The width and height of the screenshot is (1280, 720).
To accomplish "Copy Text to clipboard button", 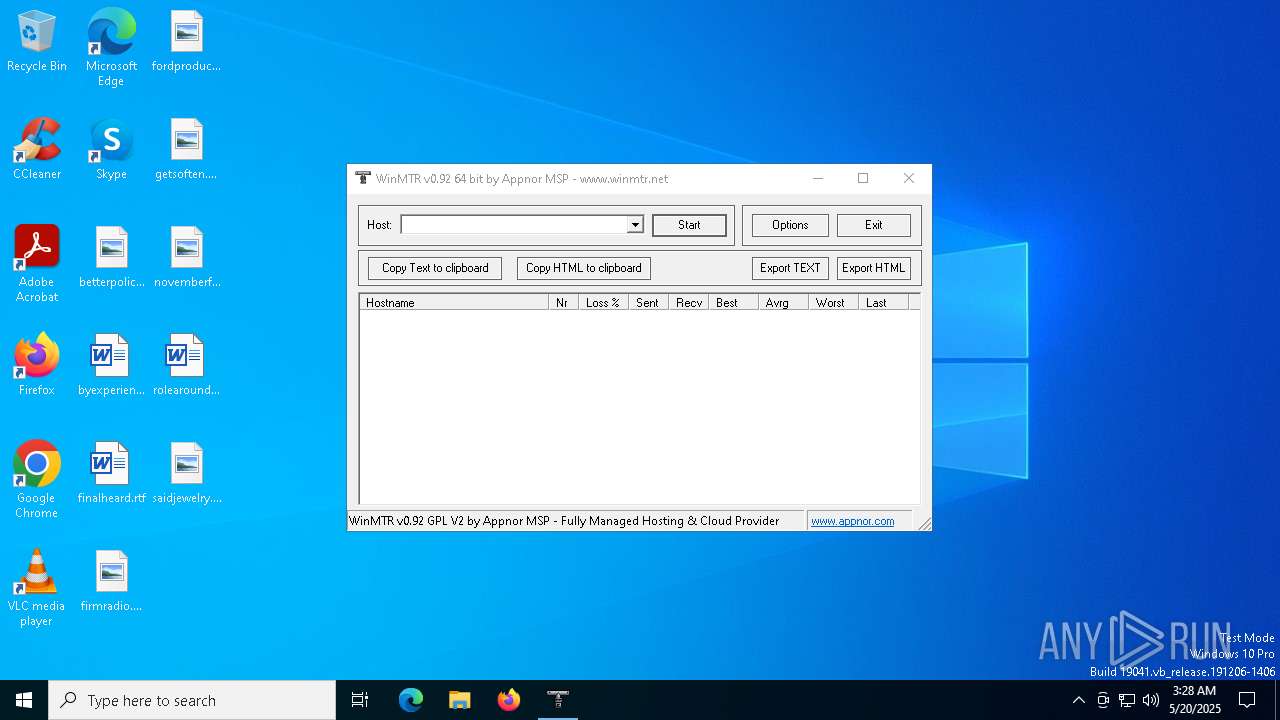I will click(435, 268).
